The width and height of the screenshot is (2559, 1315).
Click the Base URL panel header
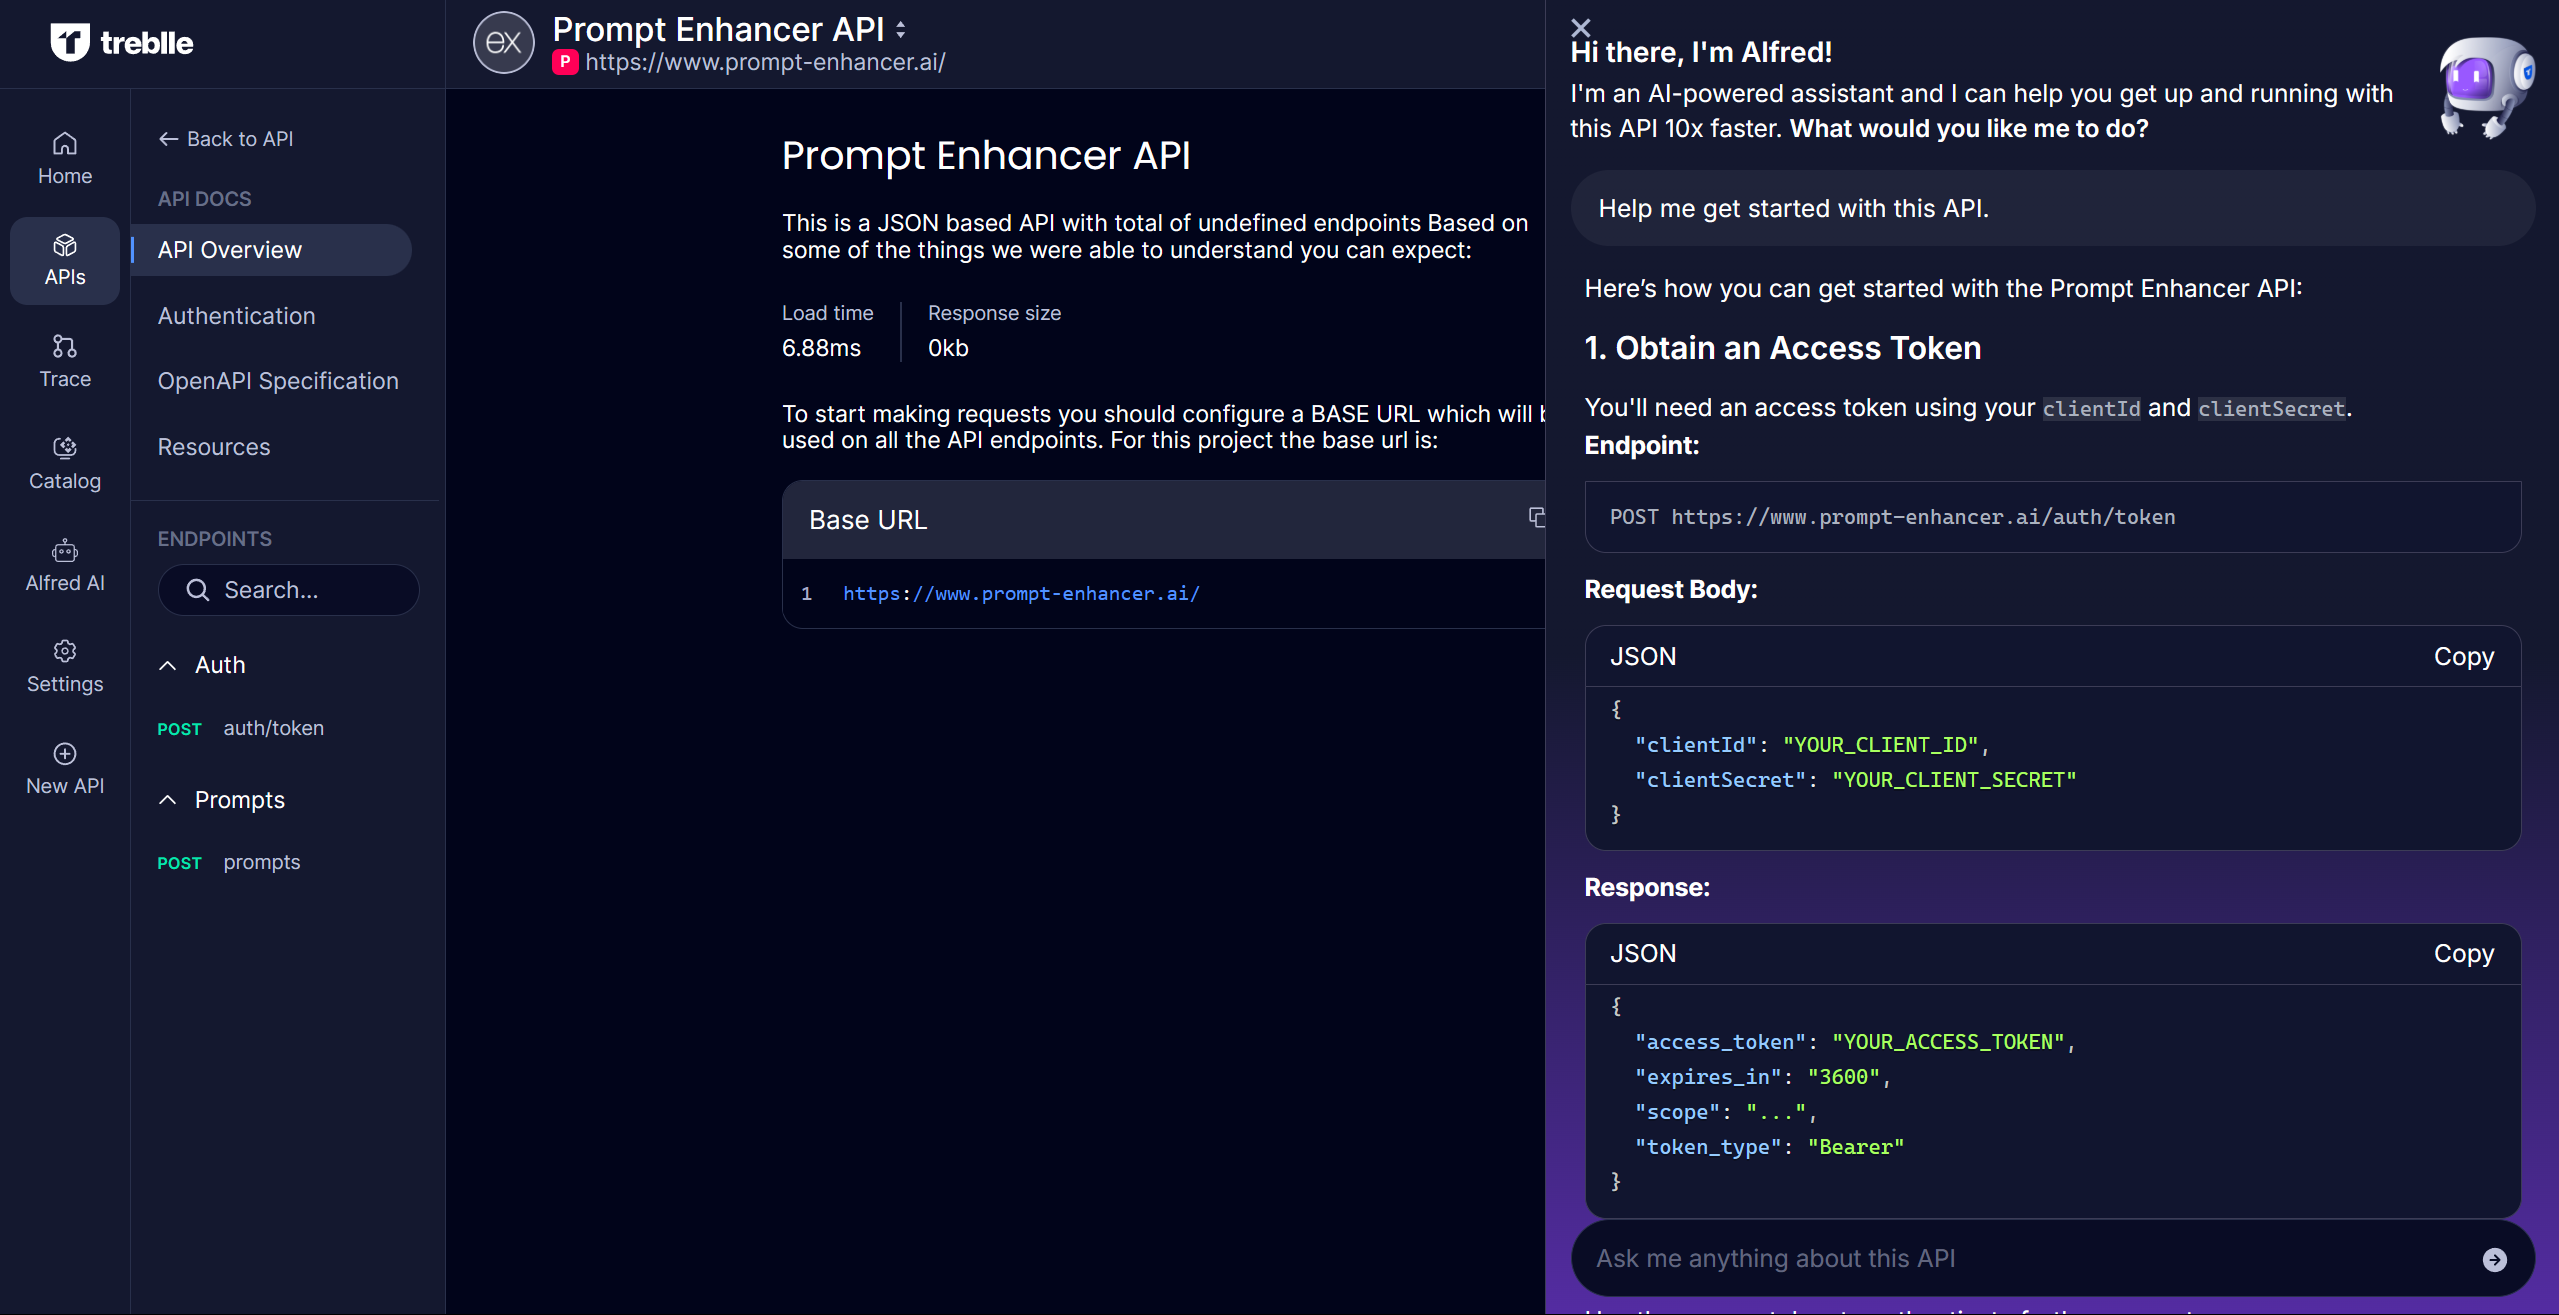point(1163,520)
